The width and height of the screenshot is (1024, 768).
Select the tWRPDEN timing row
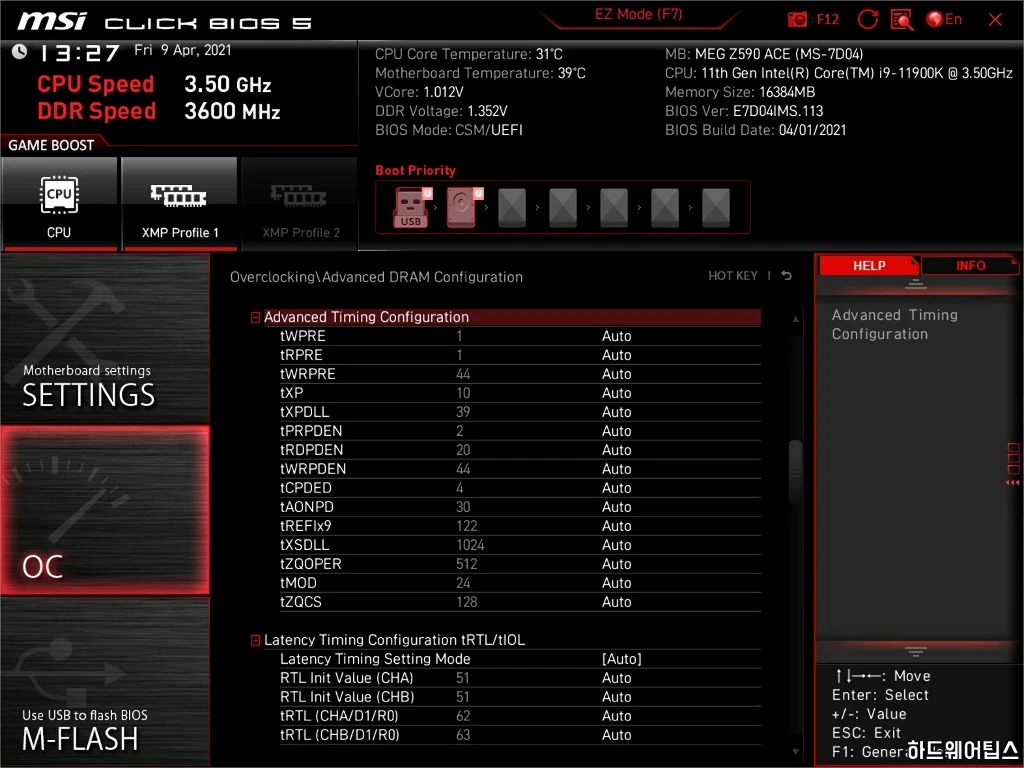(x=520, y=468)
